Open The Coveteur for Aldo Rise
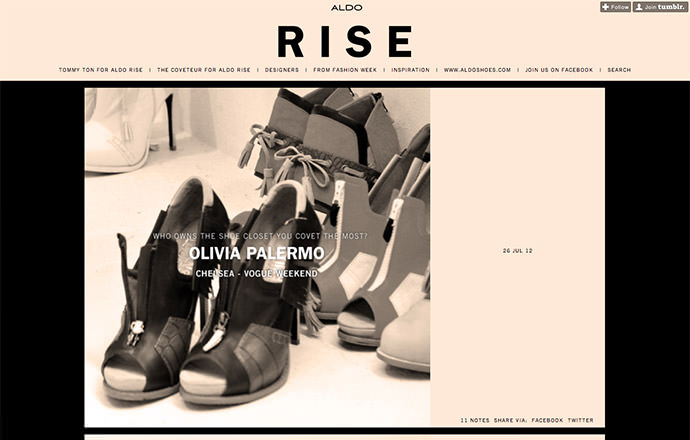 click(x=204, y=70)
